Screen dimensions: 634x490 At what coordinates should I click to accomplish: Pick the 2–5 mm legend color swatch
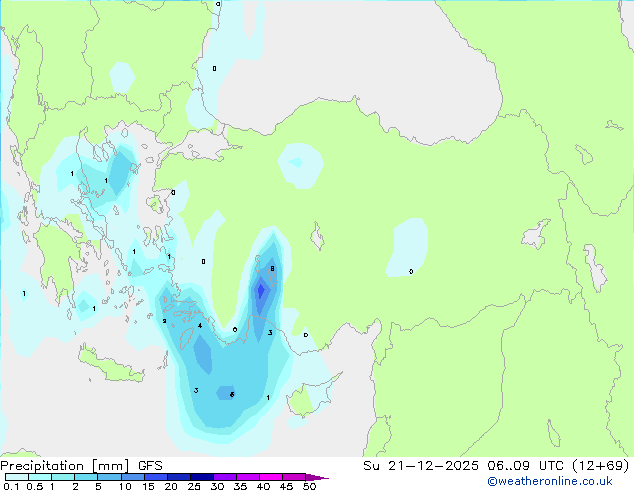86,477
